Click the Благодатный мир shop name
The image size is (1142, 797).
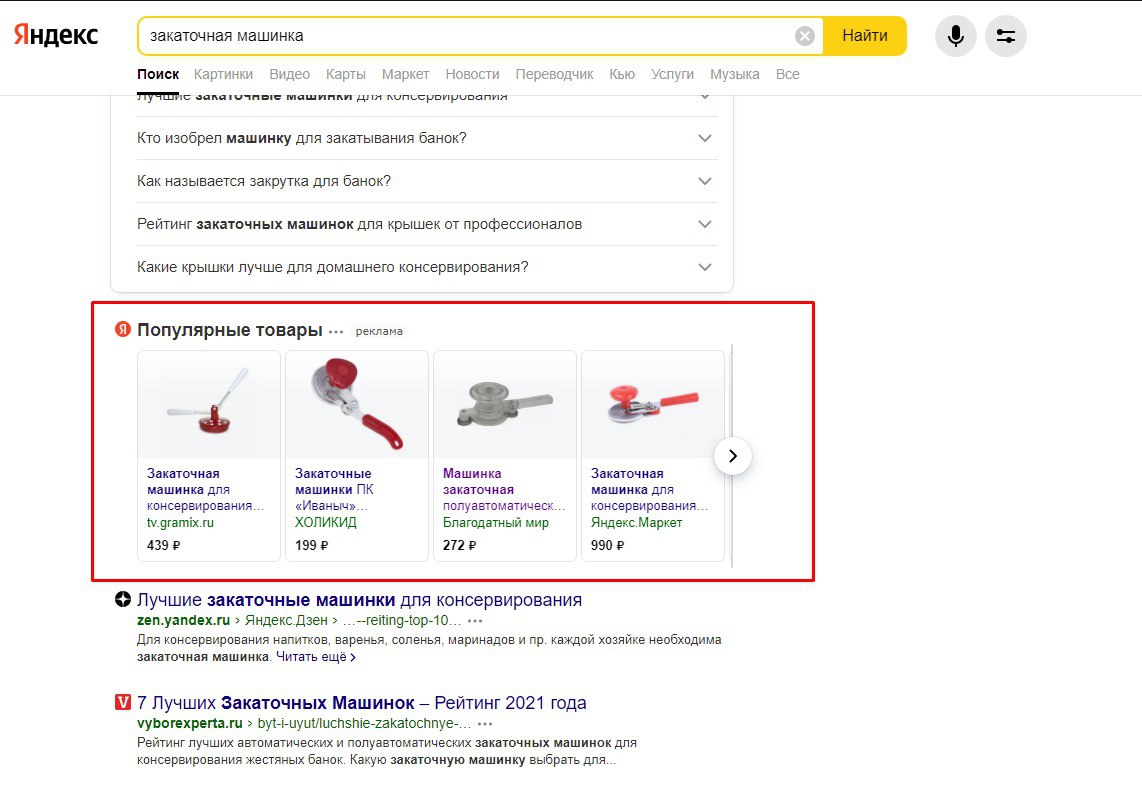[496, 522]
